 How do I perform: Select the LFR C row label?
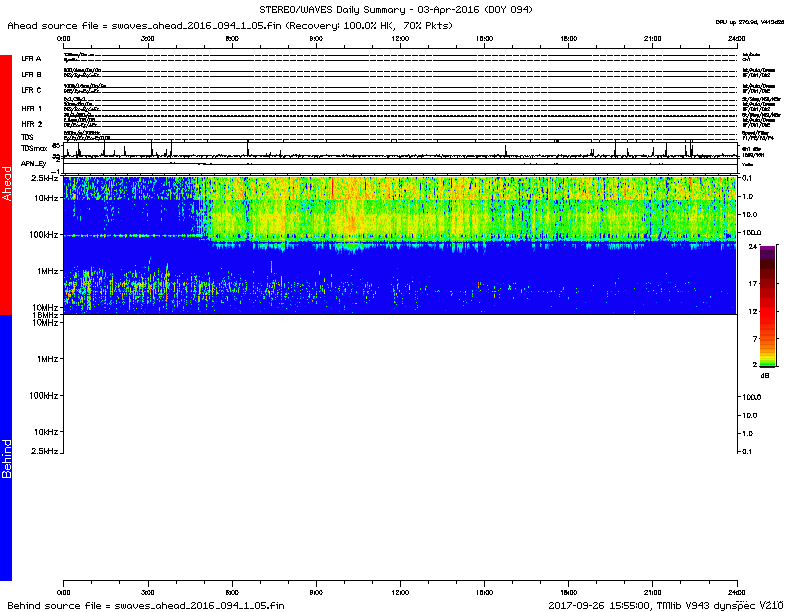(31, 90)
